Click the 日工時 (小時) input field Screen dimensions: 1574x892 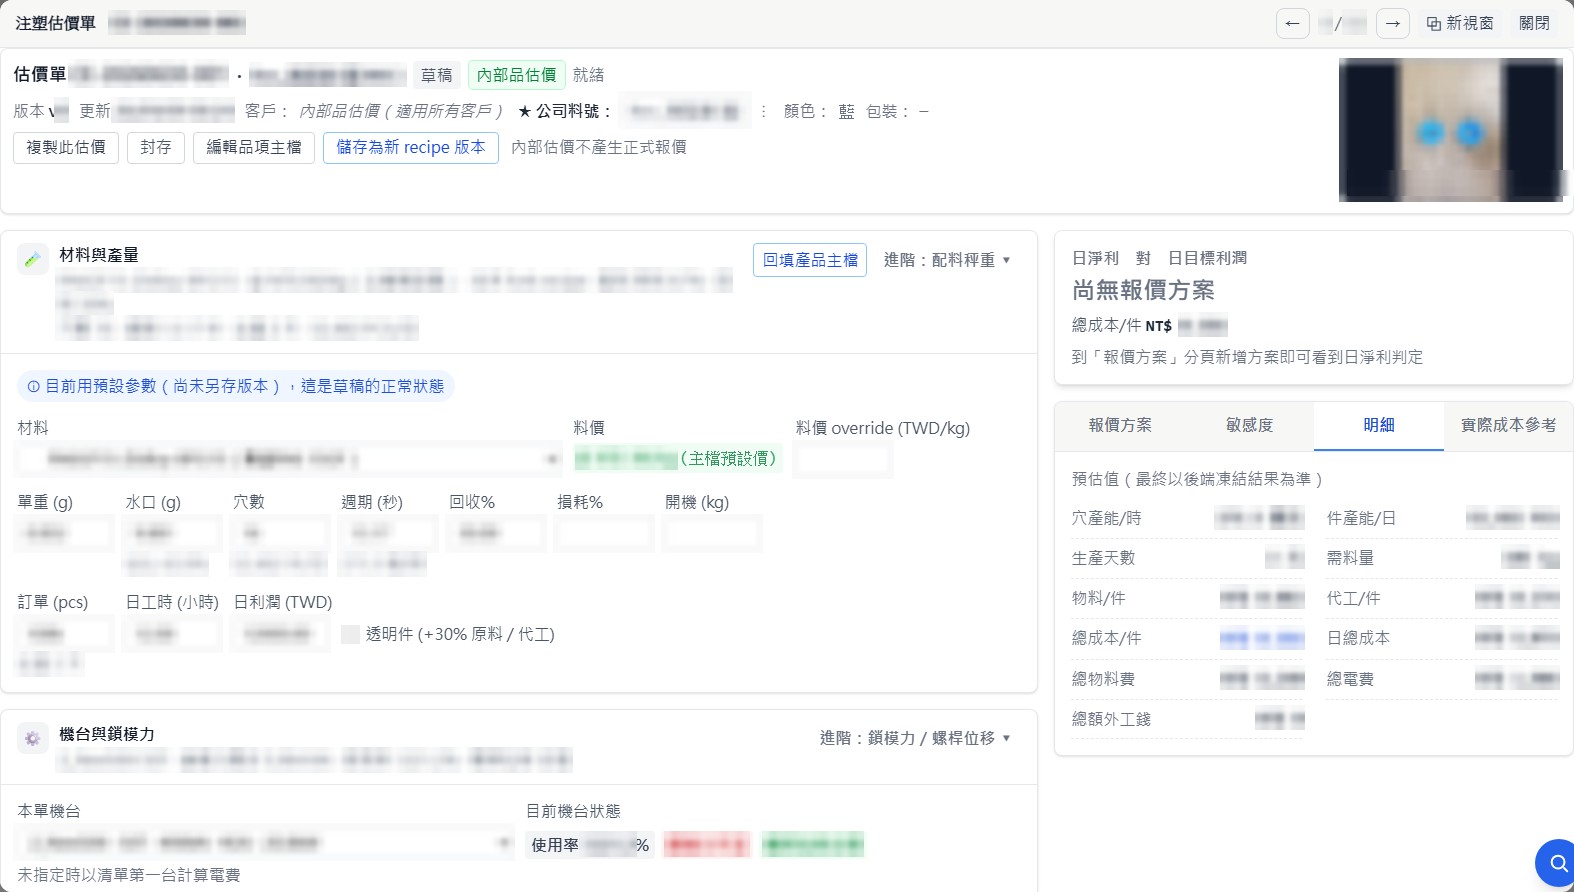[x=173, y=634]
